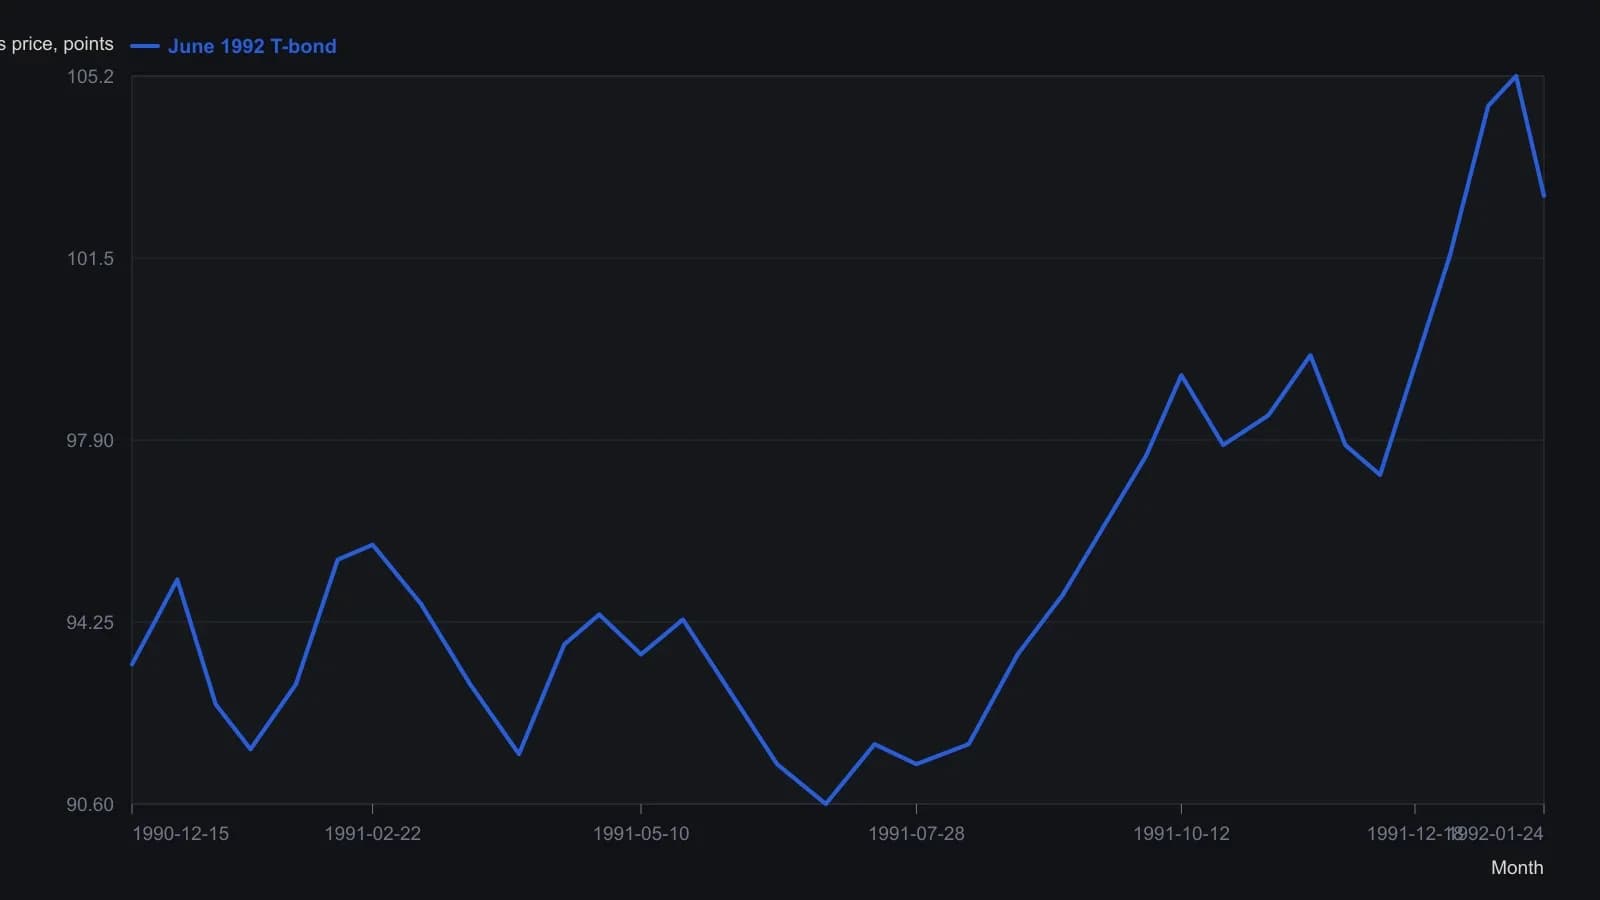Click the price, points y-axis title

(57, 44)
